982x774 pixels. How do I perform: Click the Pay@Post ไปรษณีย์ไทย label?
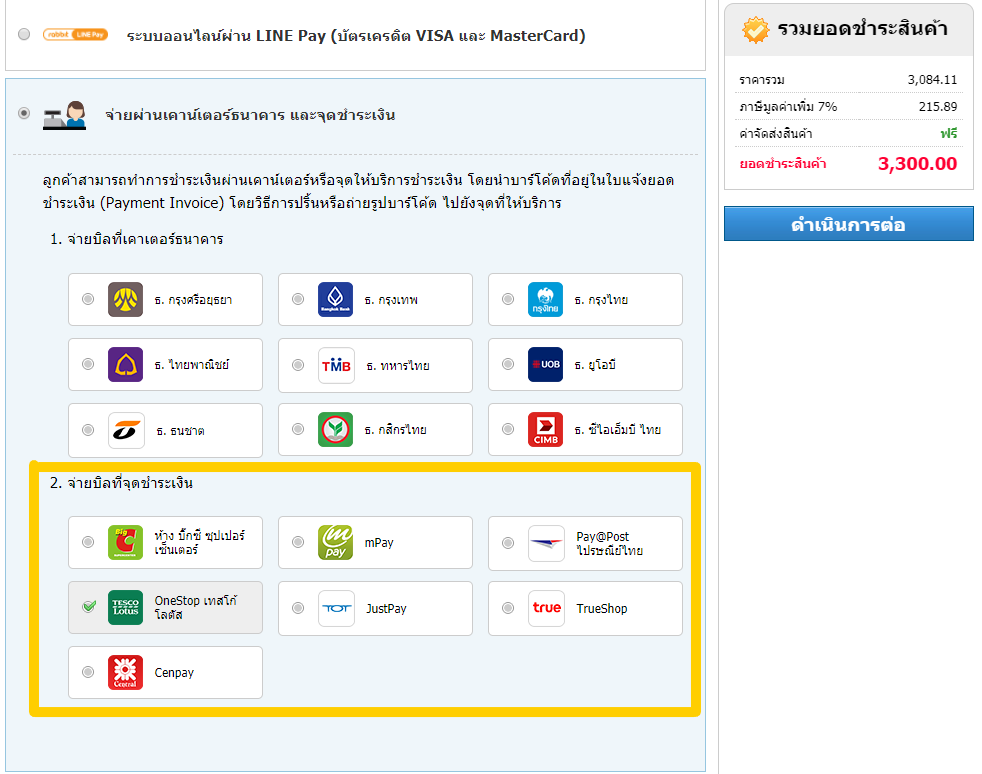(609, 544)
